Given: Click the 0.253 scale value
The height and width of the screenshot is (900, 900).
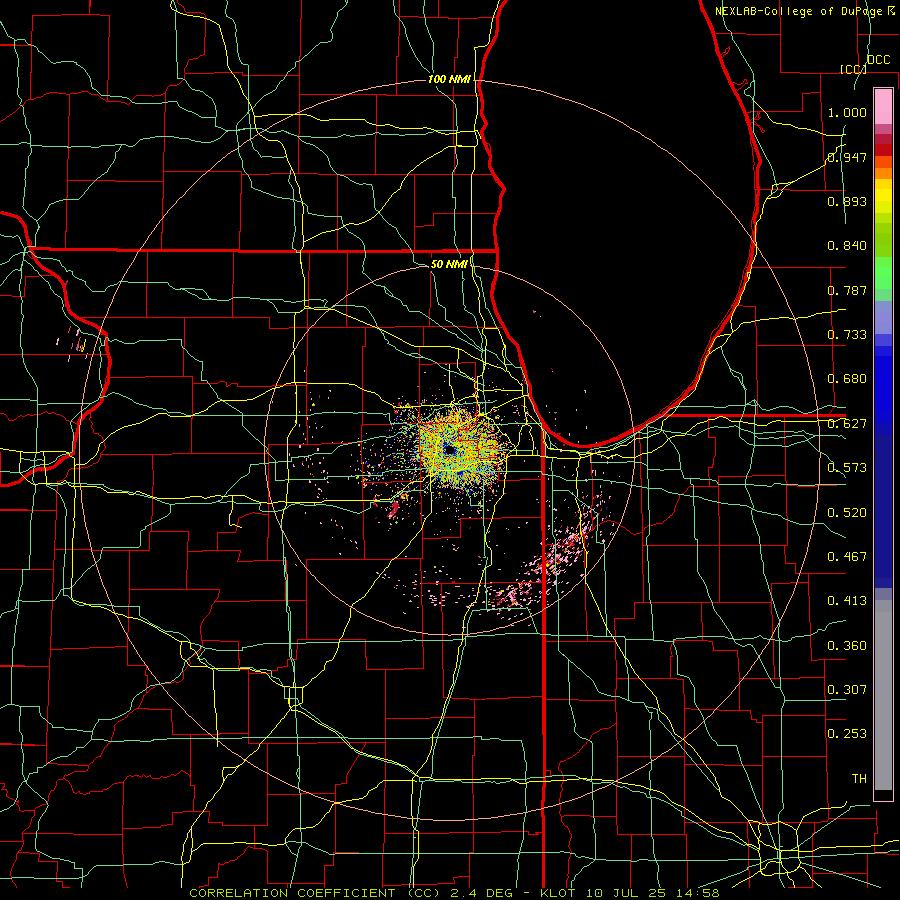Looking at the screenshot, I should pos(847,734).
